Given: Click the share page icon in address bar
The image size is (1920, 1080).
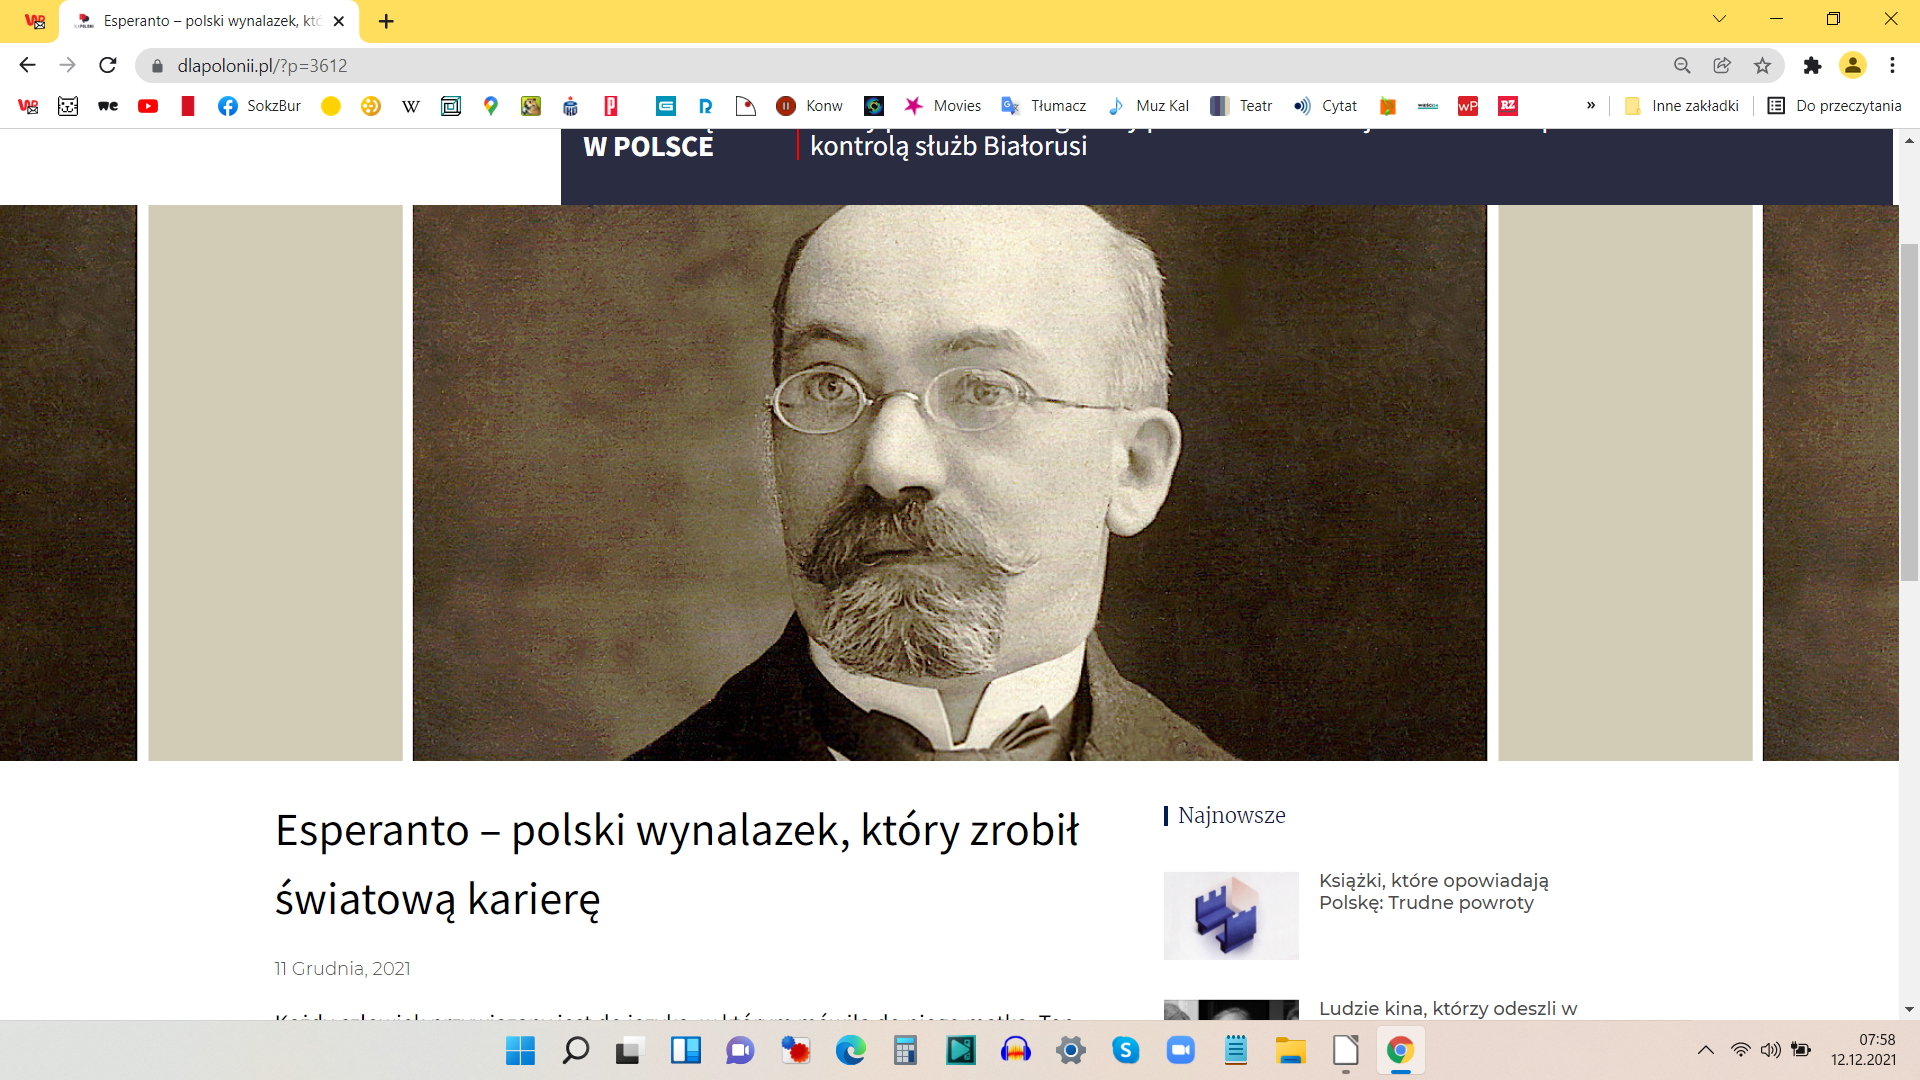Looking at the screenshot, I should pos(1722,65).
